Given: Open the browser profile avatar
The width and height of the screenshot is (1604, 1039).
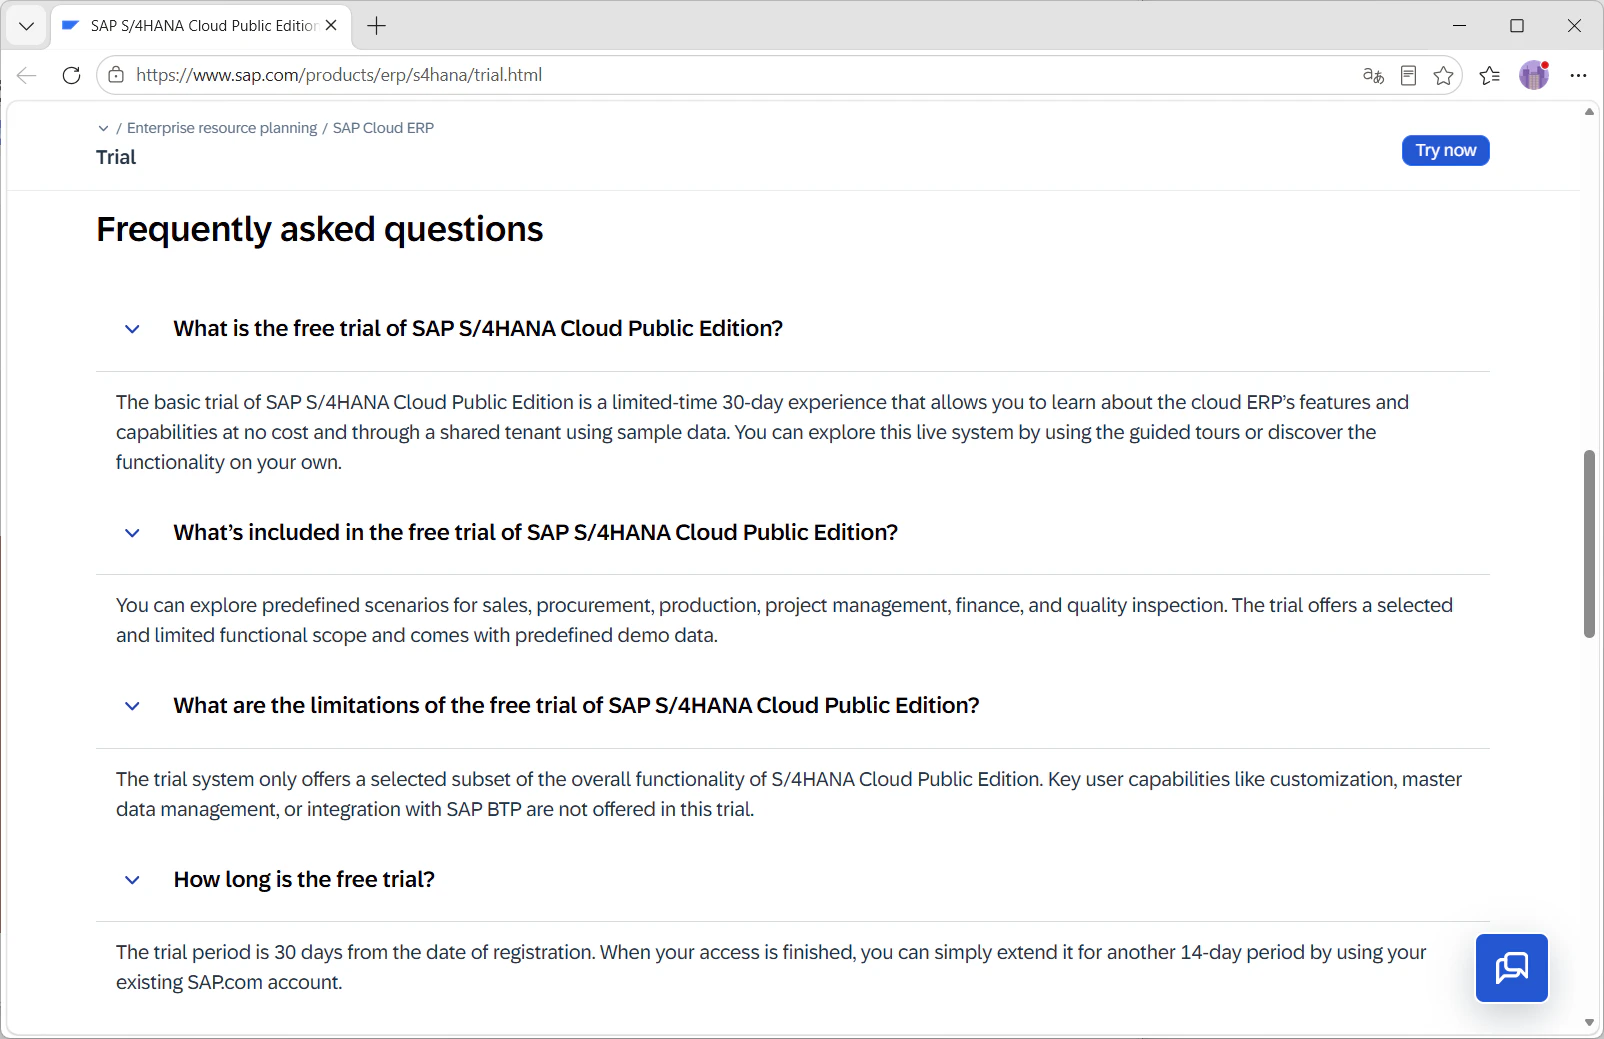Looking at the screenshot, I should pos(1533,75).
